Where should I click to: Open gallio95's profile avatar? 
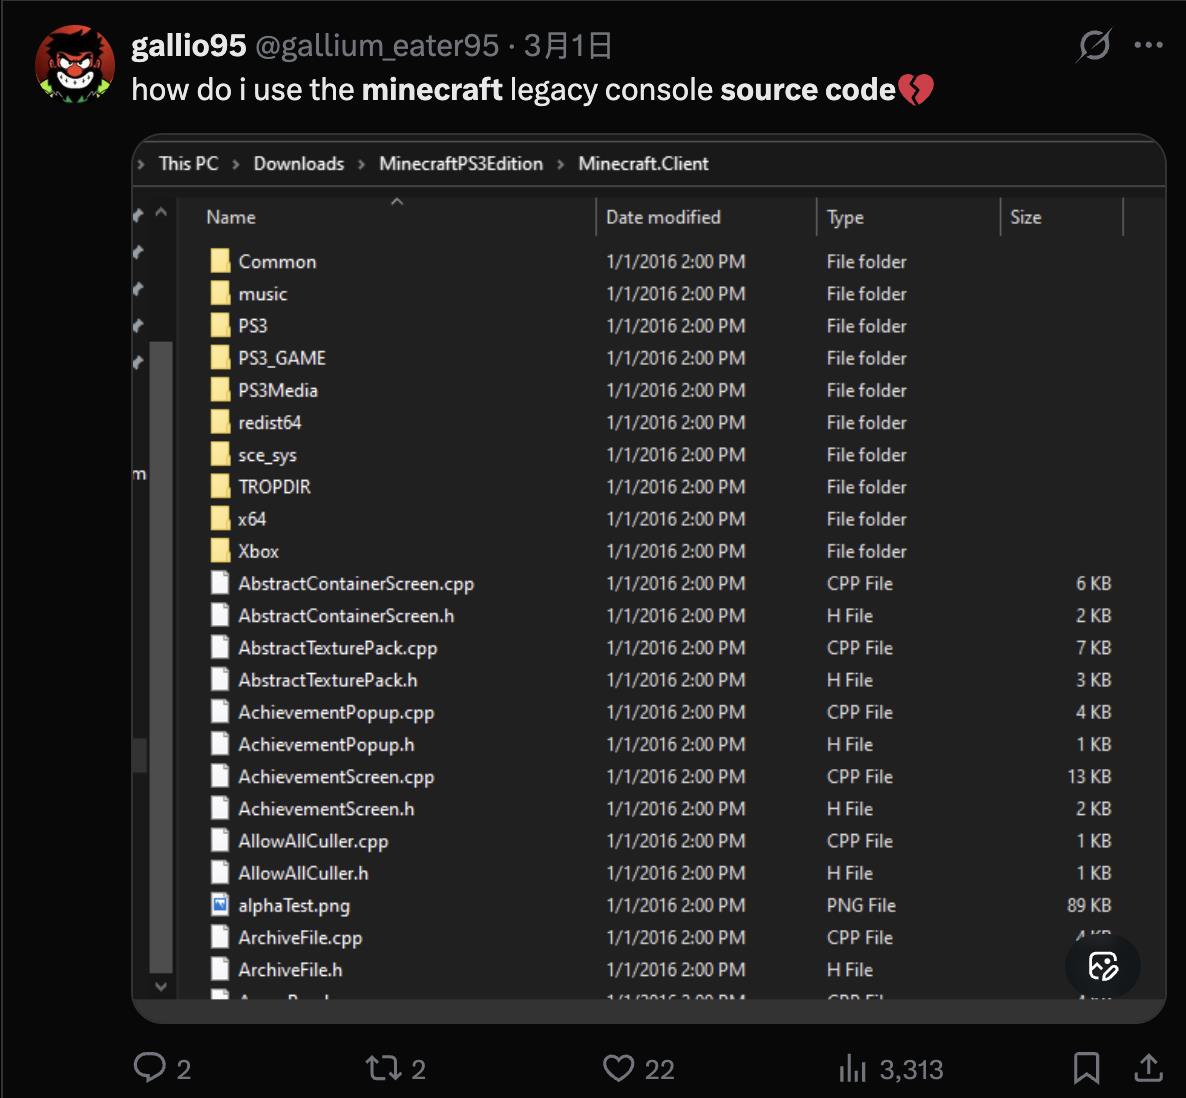(x=75, y=65)
